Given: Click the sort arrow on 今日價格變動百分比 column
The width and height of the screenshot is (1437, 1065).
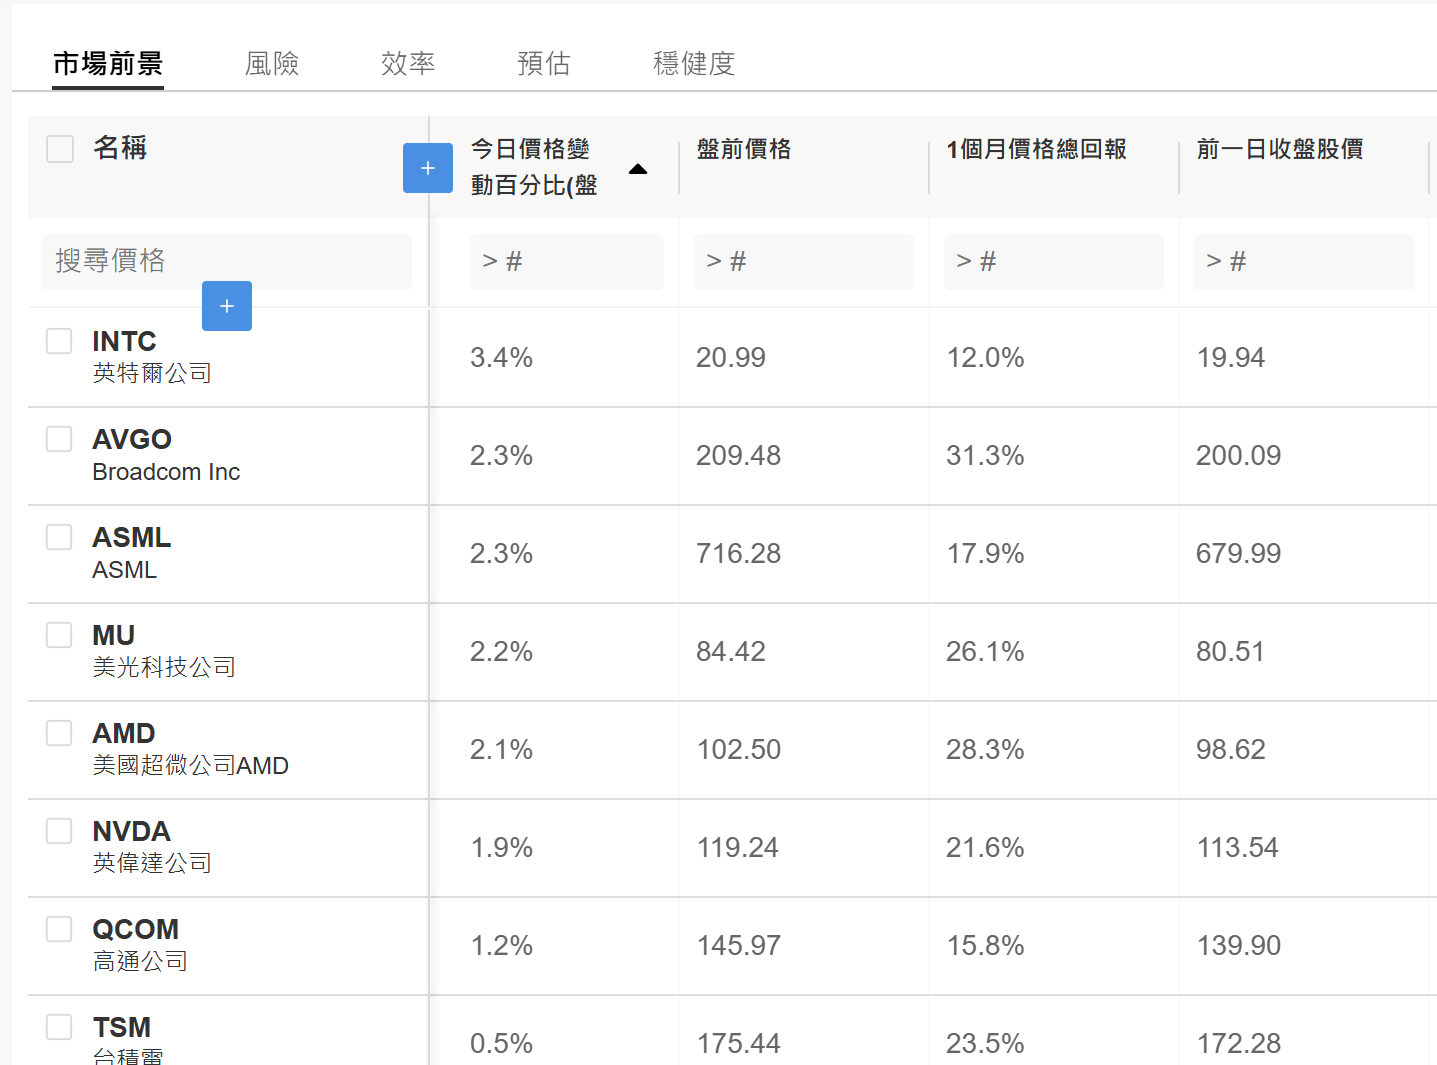Looking at the screenshot, I should click(x=638, y=169).
